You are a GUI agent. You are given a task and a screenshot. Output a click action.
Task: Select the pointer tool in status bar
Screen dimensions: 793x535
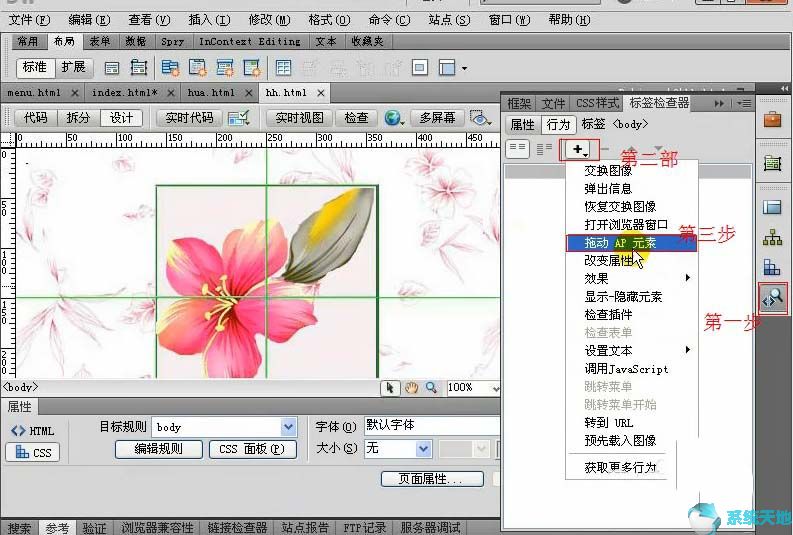pos(390,388)
